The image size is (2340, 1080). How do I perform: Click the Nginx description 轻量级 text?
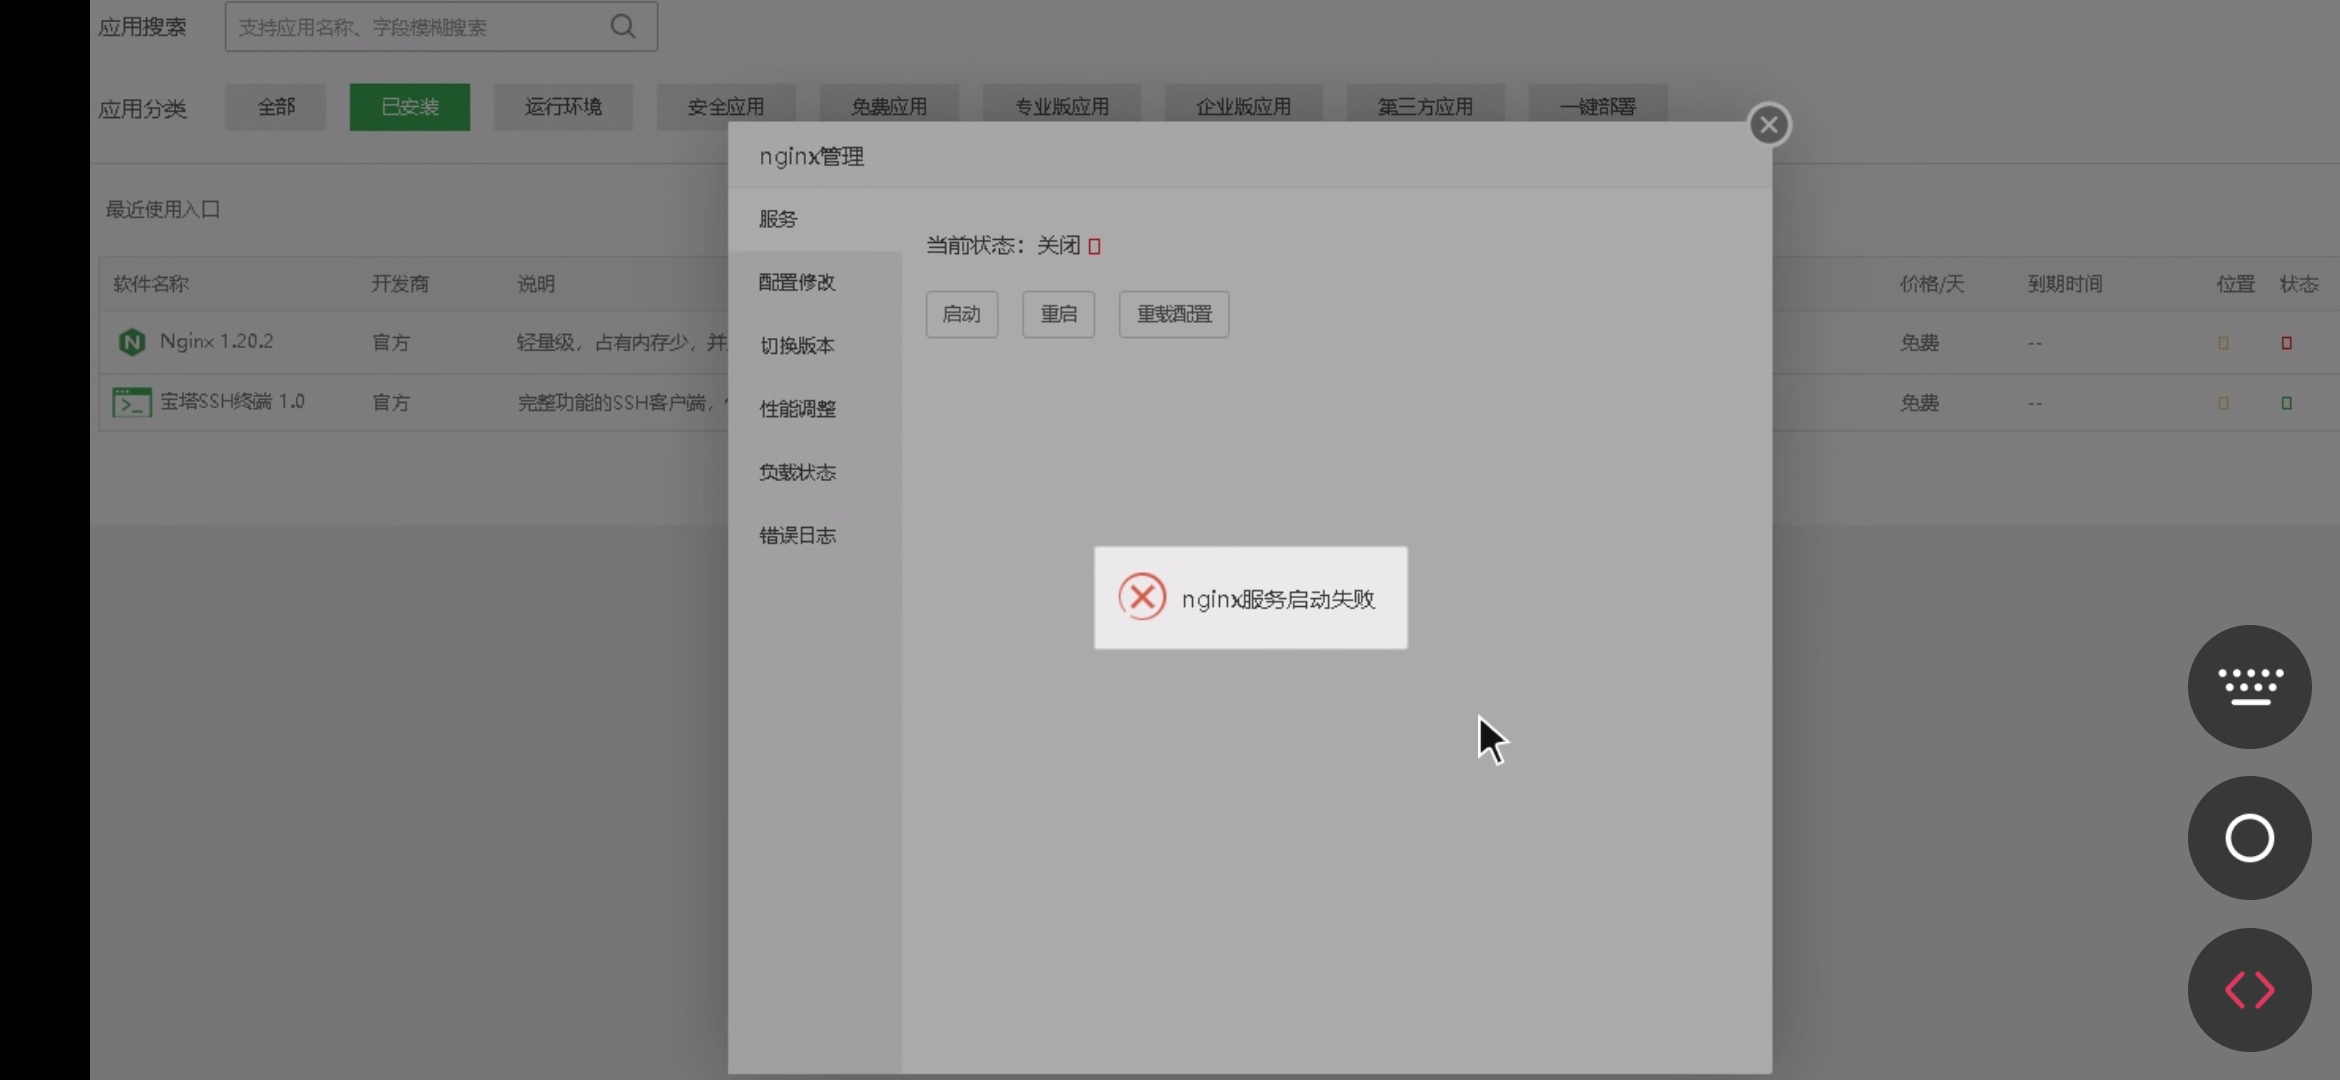point(622,343)
